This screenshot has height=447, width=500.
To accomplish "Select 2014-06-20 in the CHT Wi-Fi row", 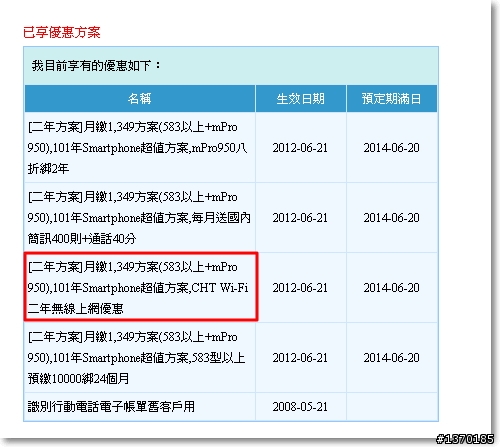I will pyautogui.click(x=392, y=288).
